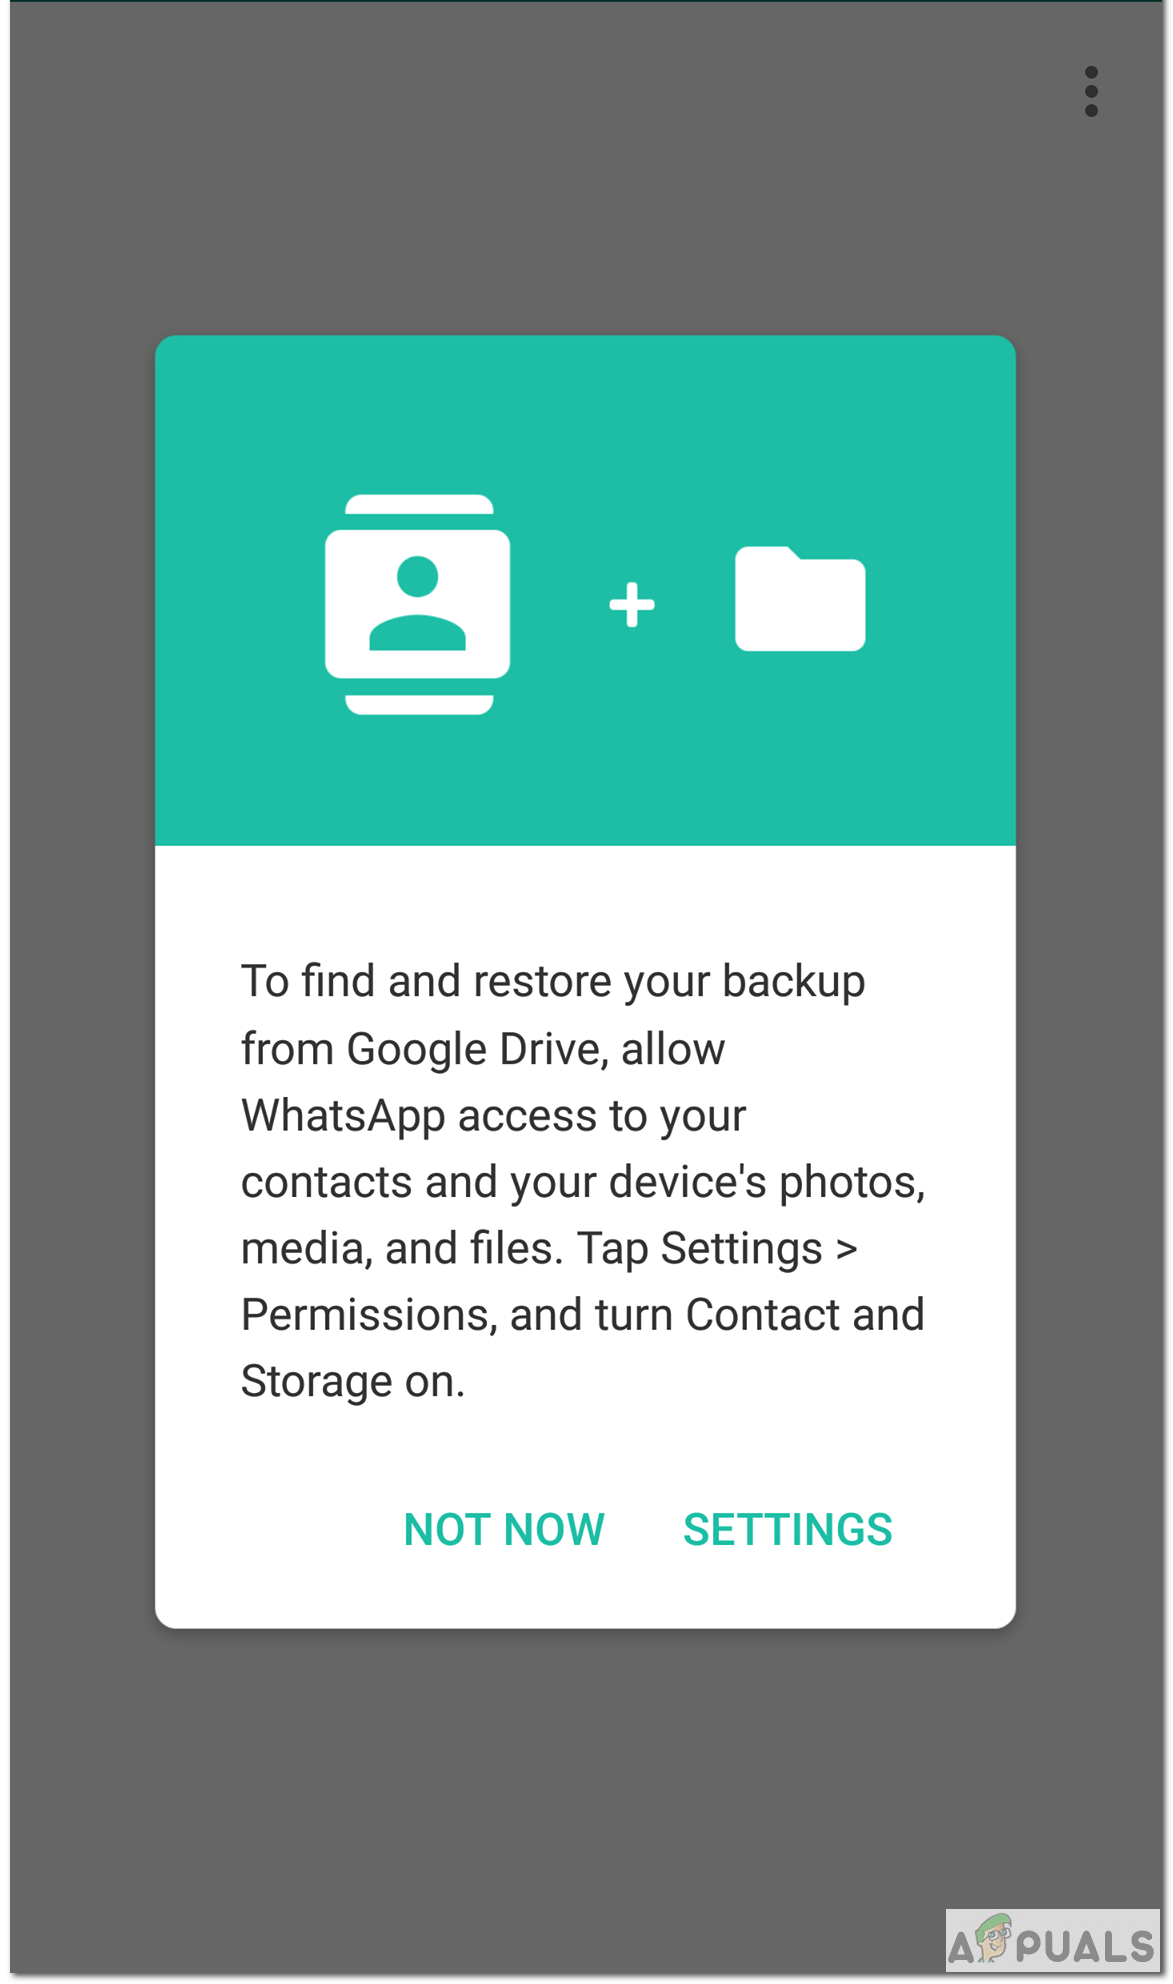Click the "Storage on." text line
The height and width of the screenshot is (1984, 1173).
(x=353, y=1381)
